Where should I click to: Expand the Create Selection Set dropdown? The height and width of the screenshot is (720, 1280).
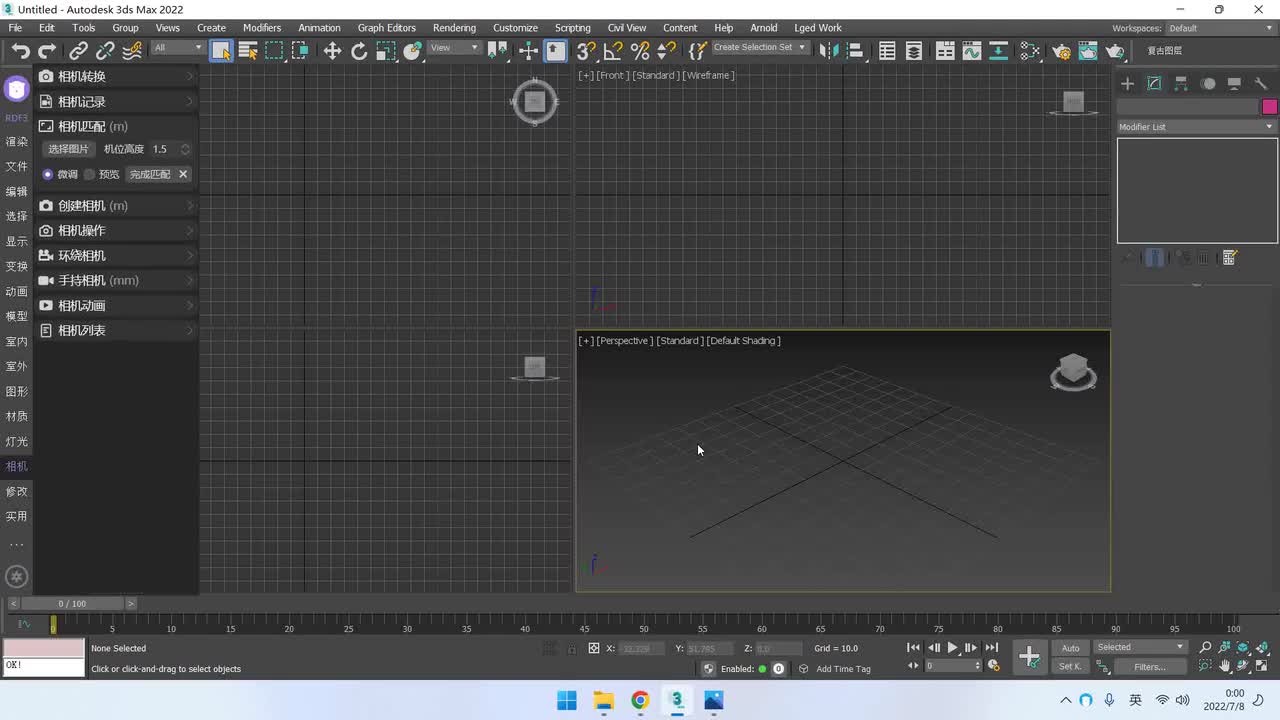(759, 47)
